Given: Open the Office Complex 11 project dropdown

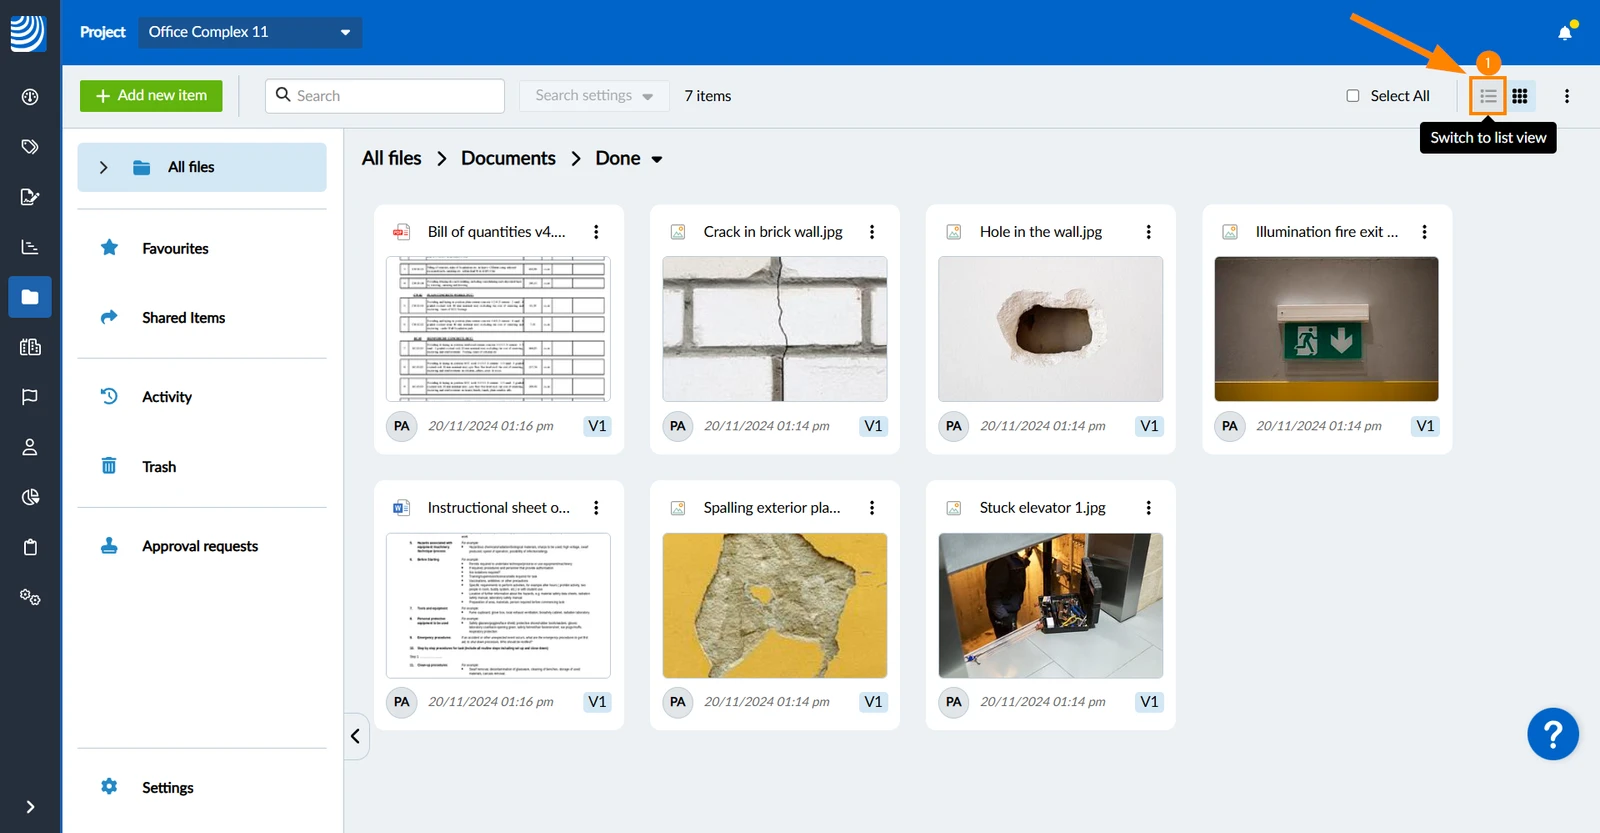Looking at the screenshot, I should pos(250,32).
